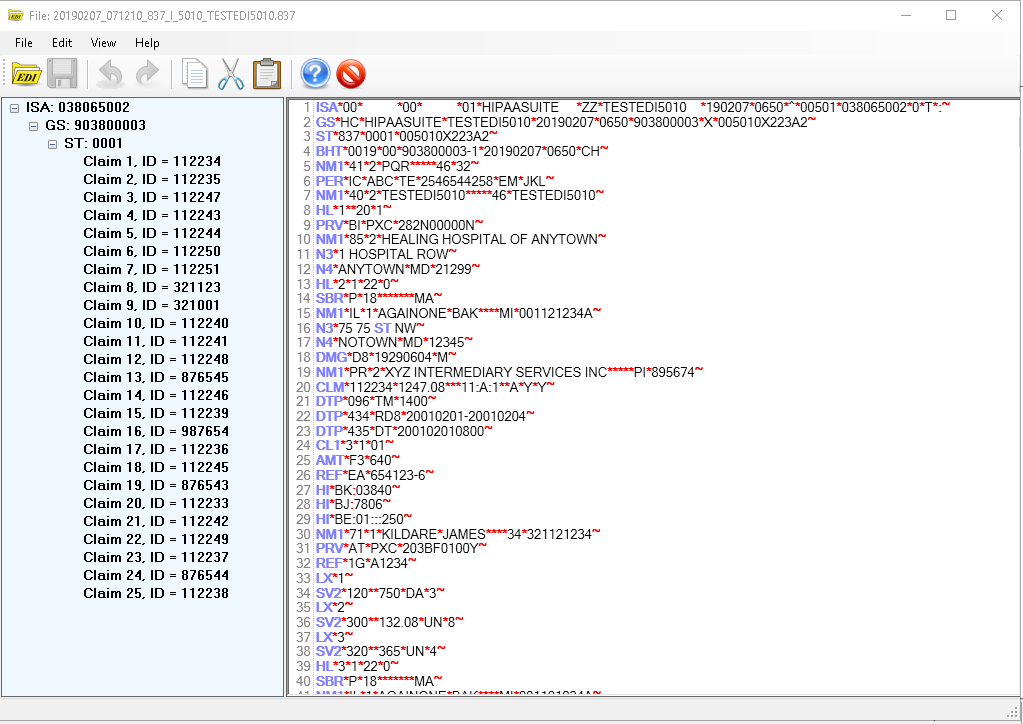Click the REF*EA*654123-6 line
This screenshot has height=724, width=1023.
pos(374,475)
